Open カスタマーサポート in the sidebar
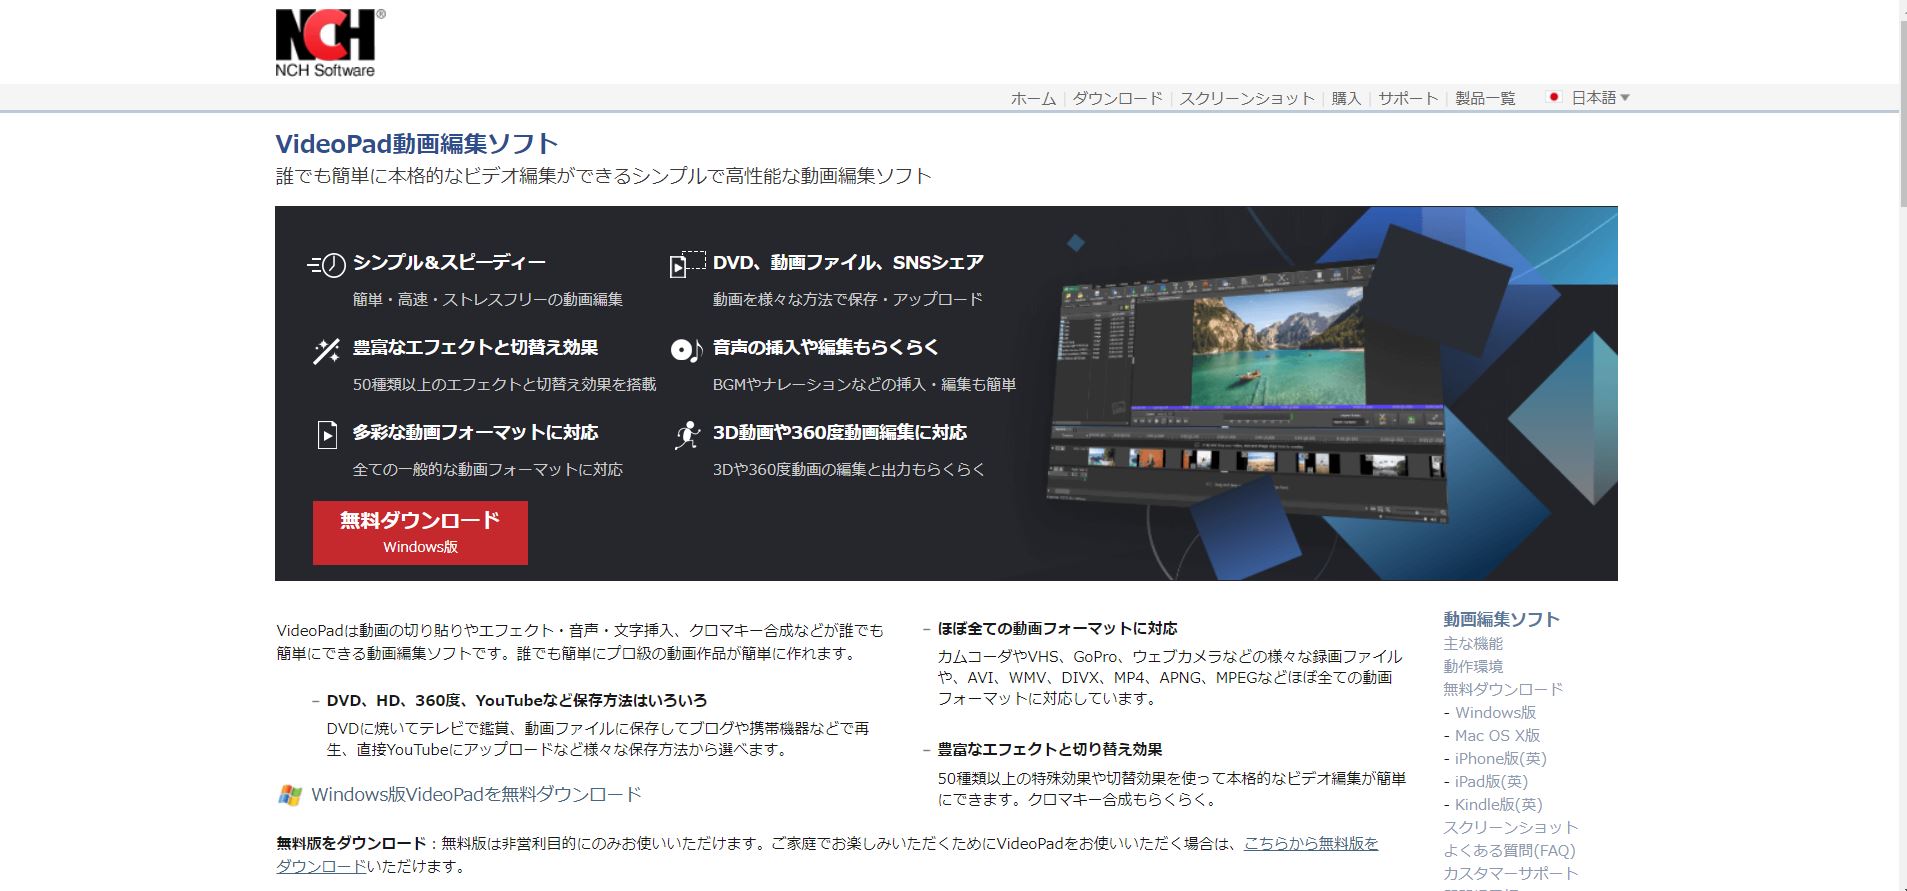 tap(1510, 873)
